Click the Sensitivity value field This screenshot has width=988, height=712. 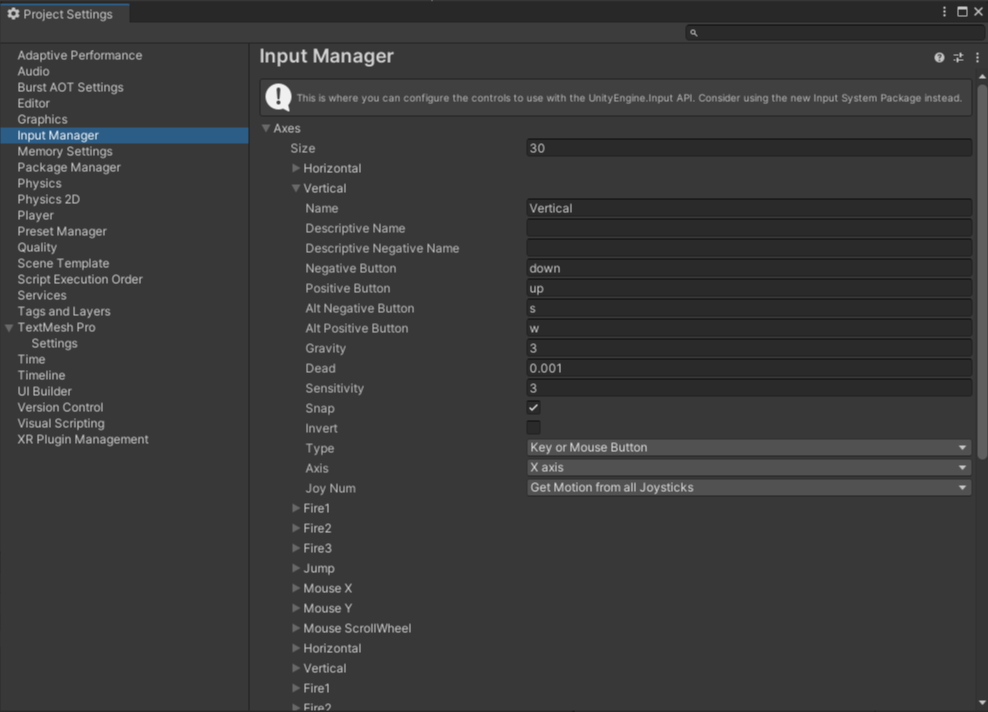click(x=749, y=388)
